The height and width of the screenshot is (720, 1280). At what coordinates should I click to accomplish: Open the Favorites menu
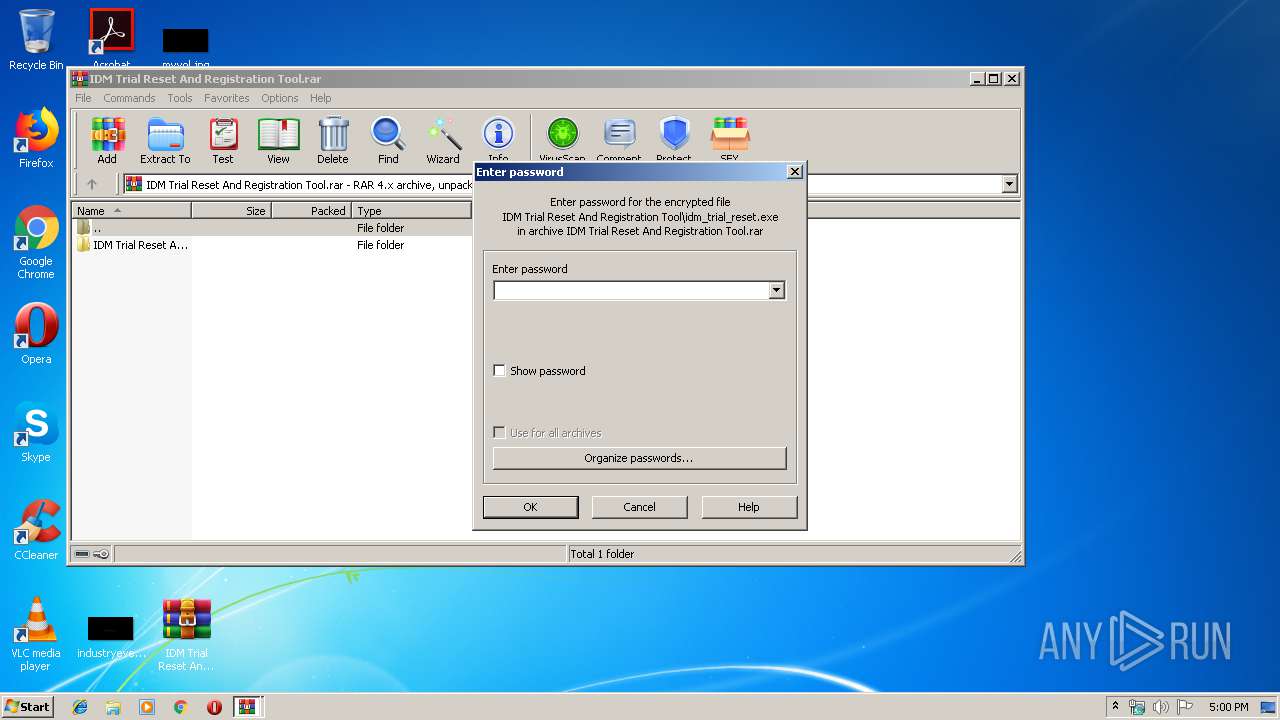pyautogui.click(x=227, y=98)
